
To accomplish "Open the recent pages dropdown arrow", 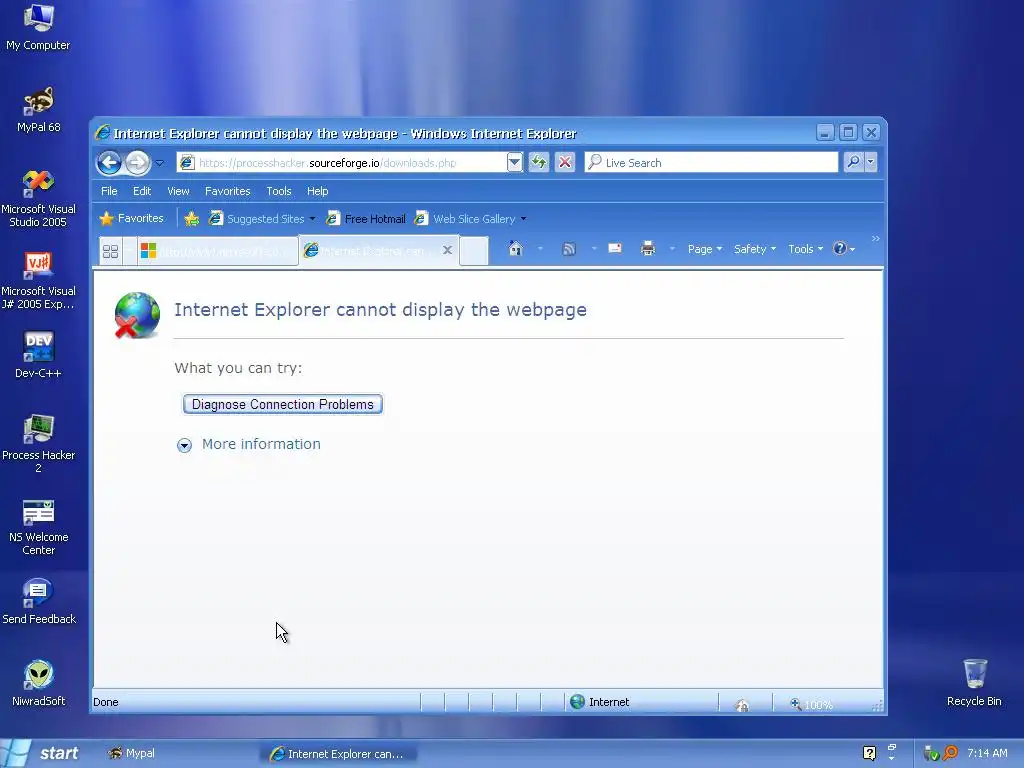I will [x=159, y=163].
